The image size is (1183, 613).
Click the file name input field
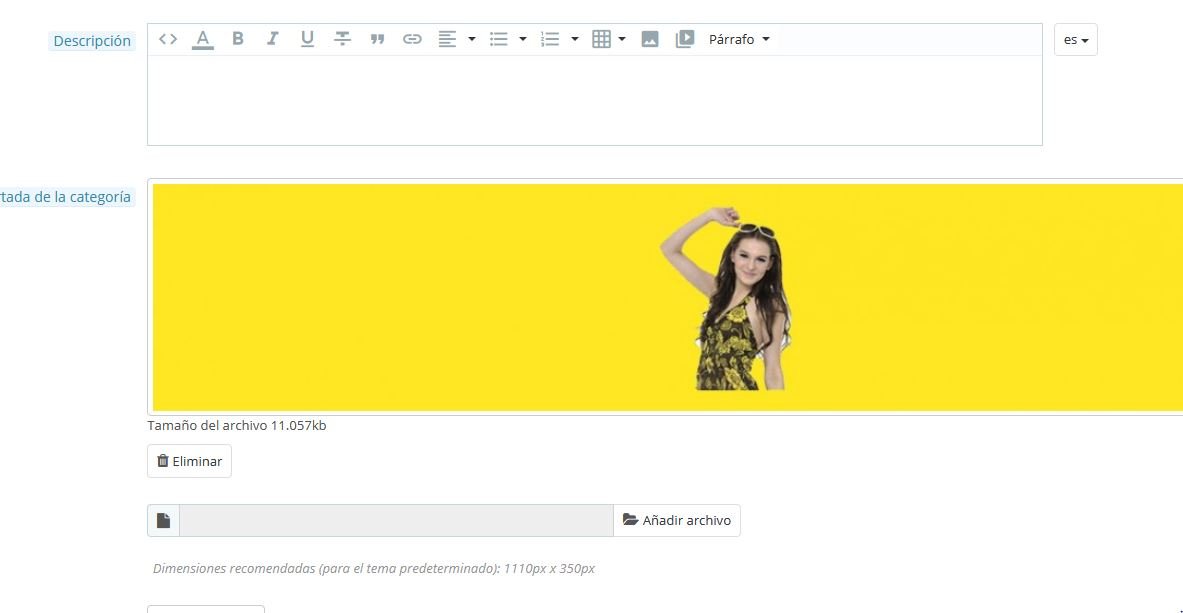tap(396, 520)
